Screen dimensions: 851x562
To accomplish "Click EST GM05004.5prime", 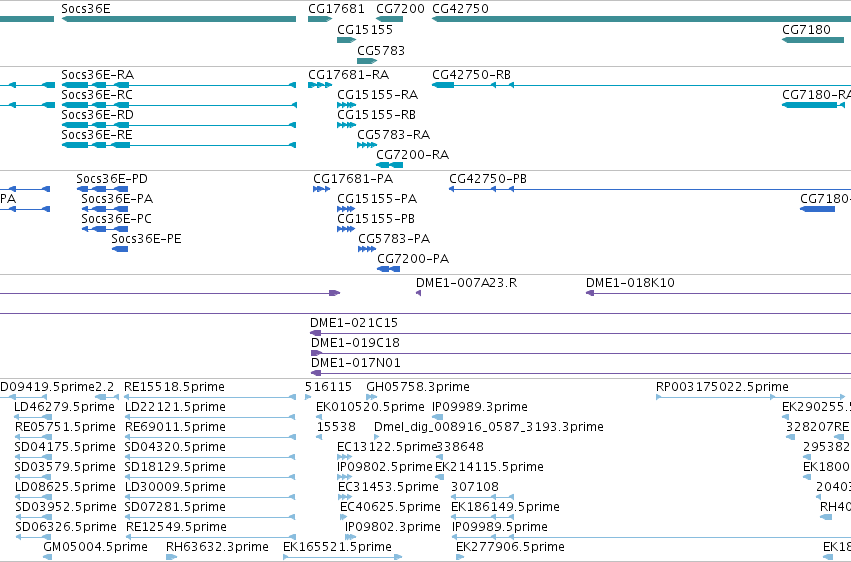I will click(96, 547).
